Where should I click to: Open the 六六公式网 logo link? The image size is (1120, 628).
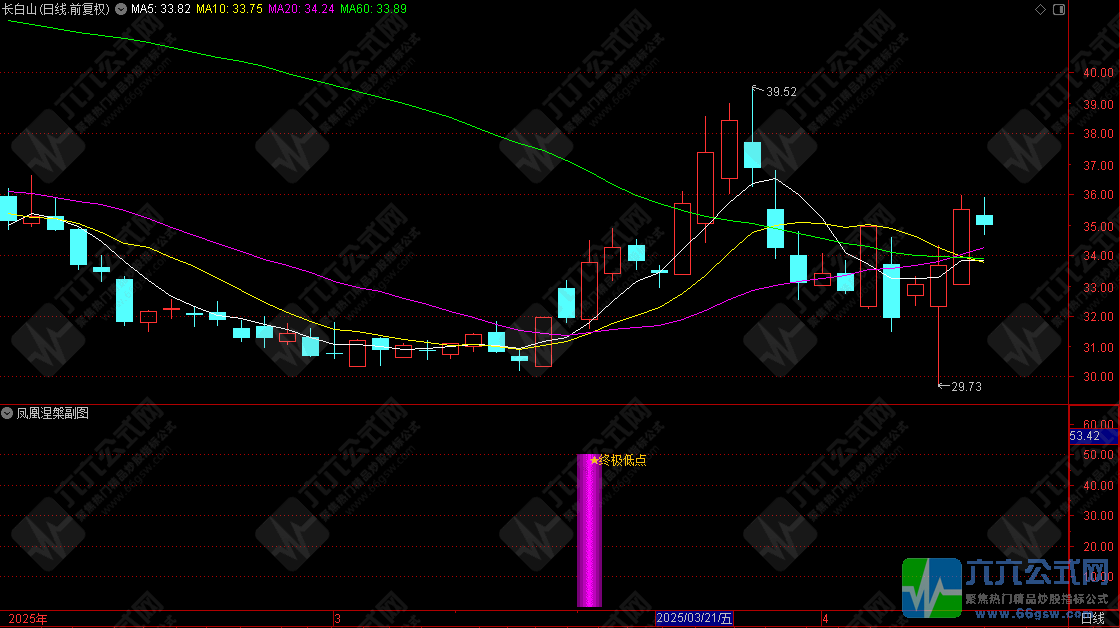tap(1010, 587)
